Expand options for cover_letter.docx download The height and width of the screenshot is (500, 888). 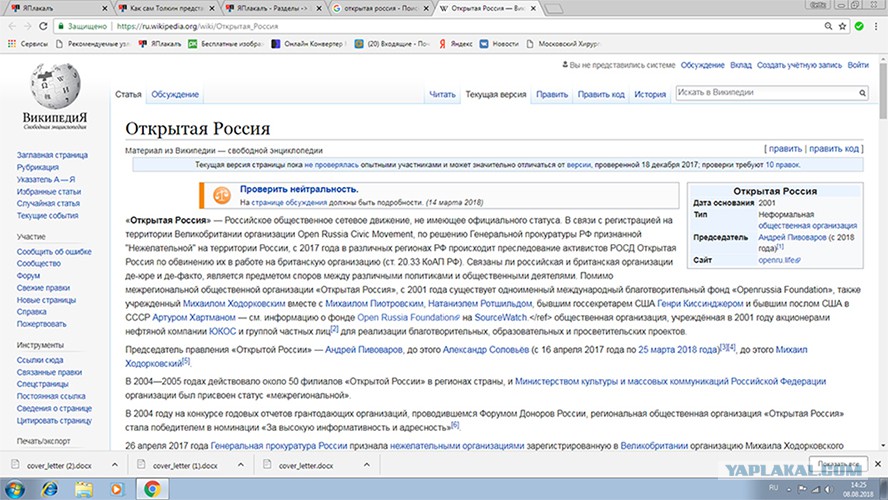tap(366, 465)
